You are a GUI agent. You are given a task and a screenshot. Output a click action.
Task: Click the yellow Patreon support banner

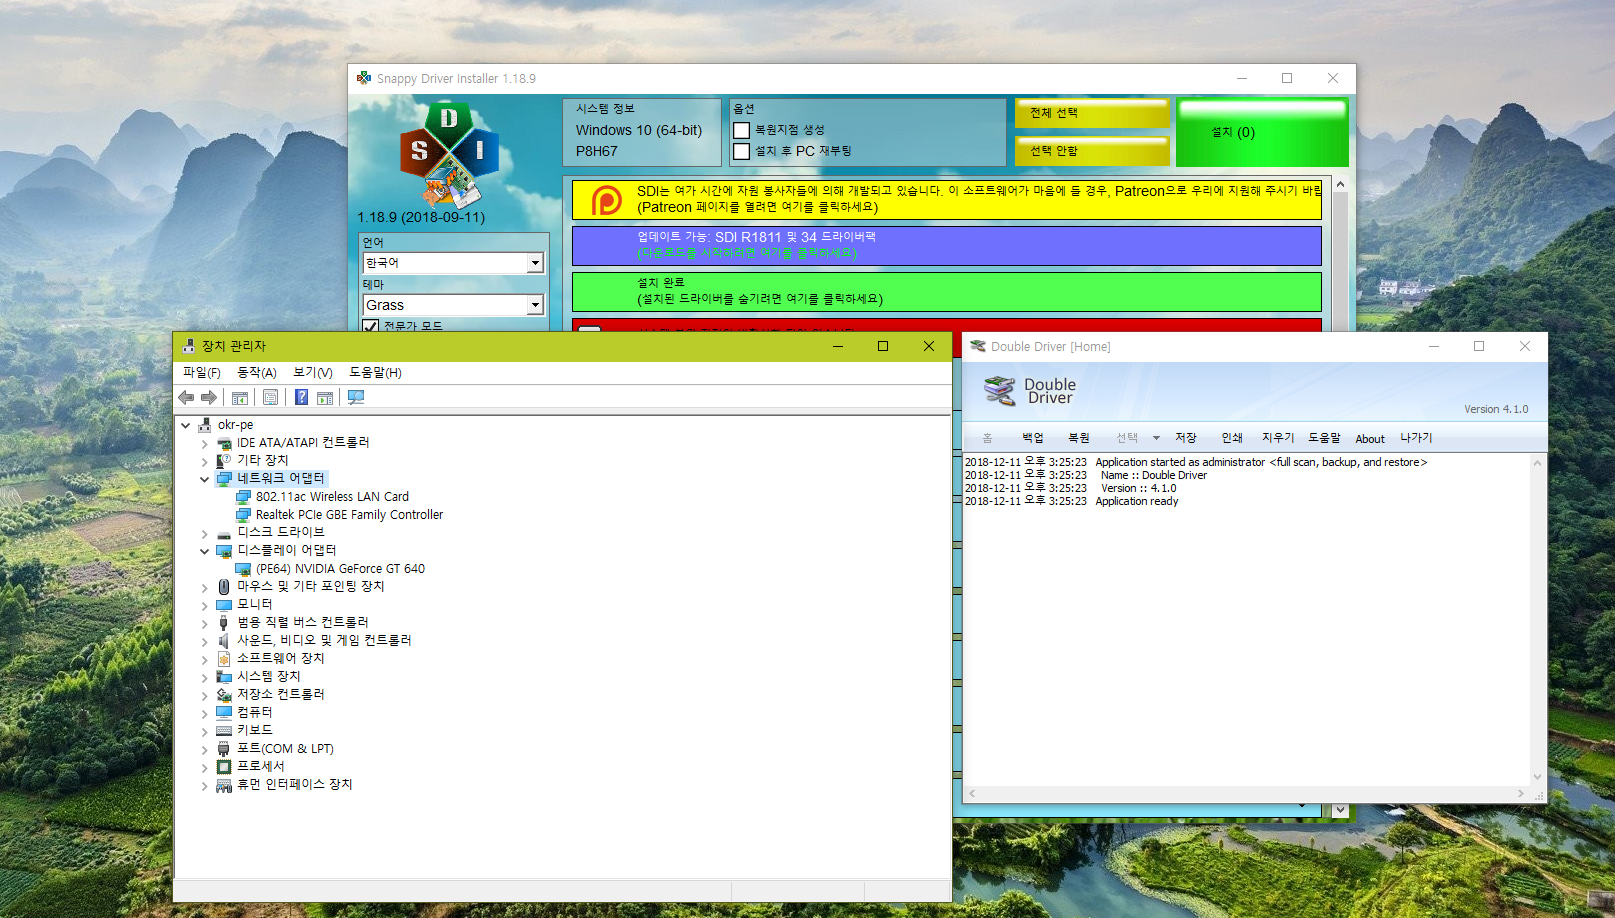[947, 200]
